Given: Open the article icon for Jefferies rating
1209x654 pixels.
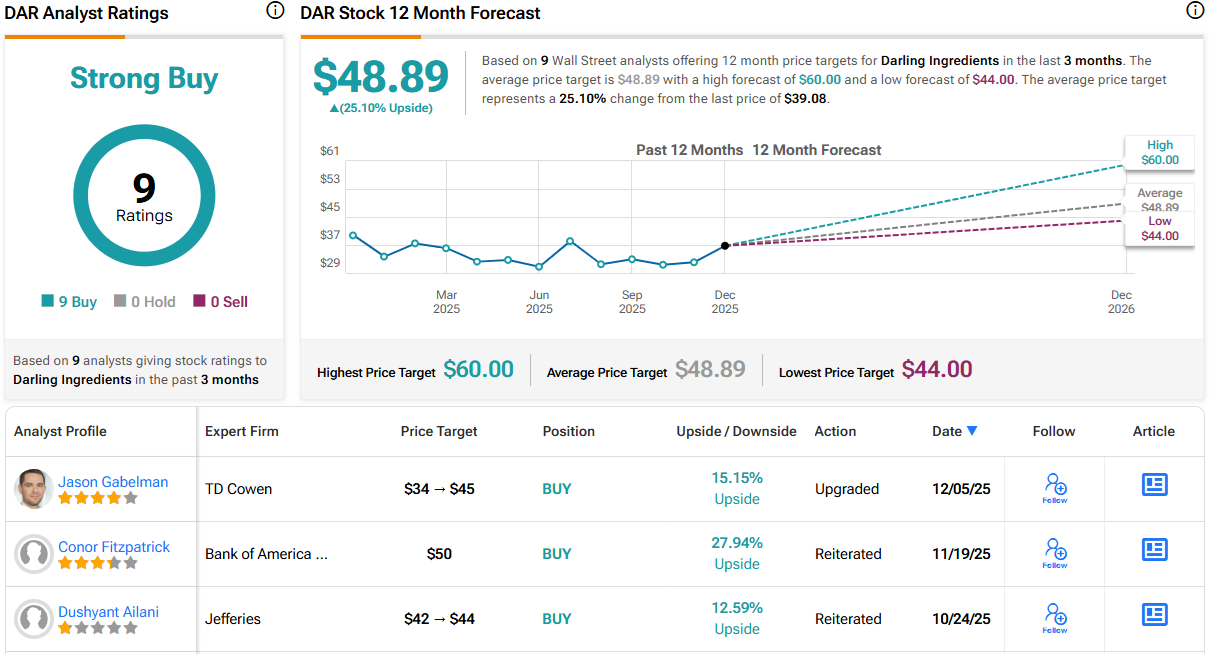Looking at the screenshot, I should coord(1154,615).
